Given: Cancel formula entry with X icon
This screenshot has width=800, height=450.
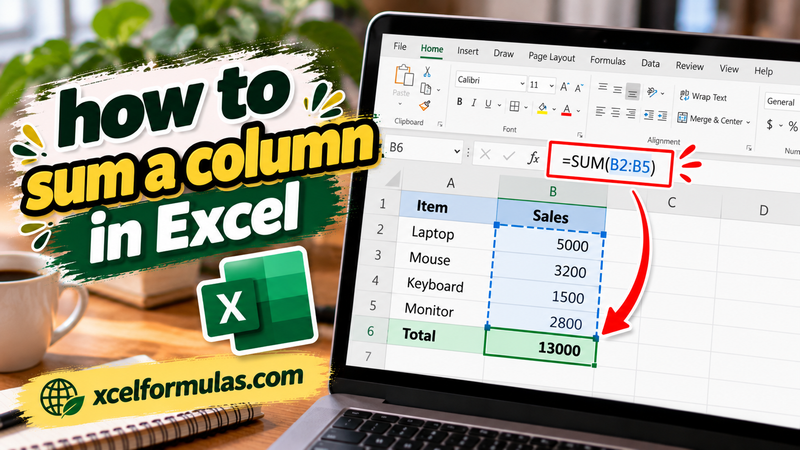Looking at the screenshot, I should (x=485, y=154).
